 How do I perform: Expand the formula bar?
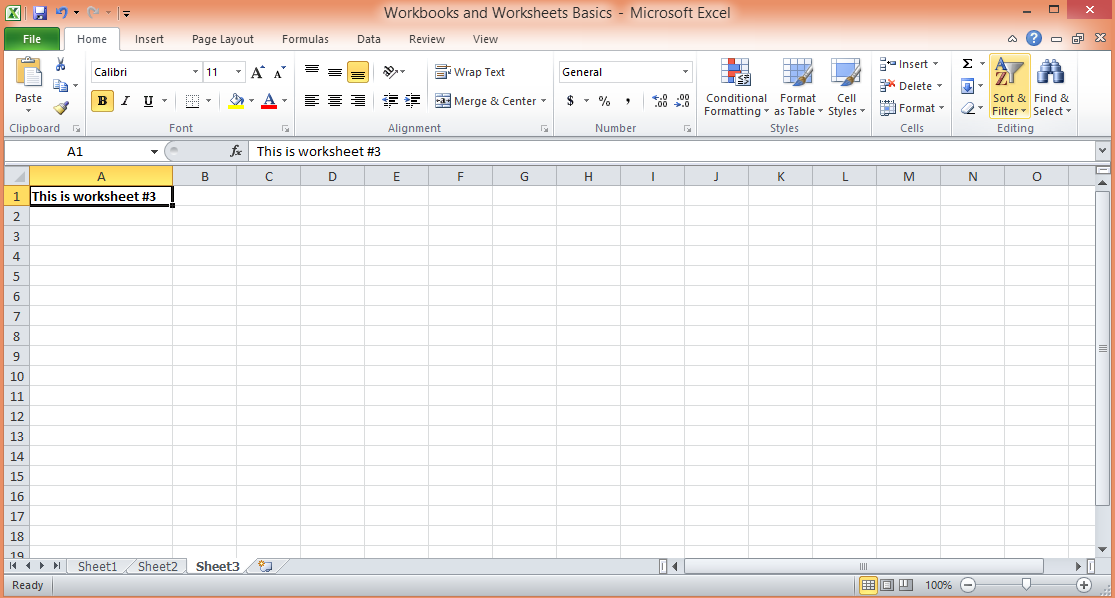tap(1102, 151)
